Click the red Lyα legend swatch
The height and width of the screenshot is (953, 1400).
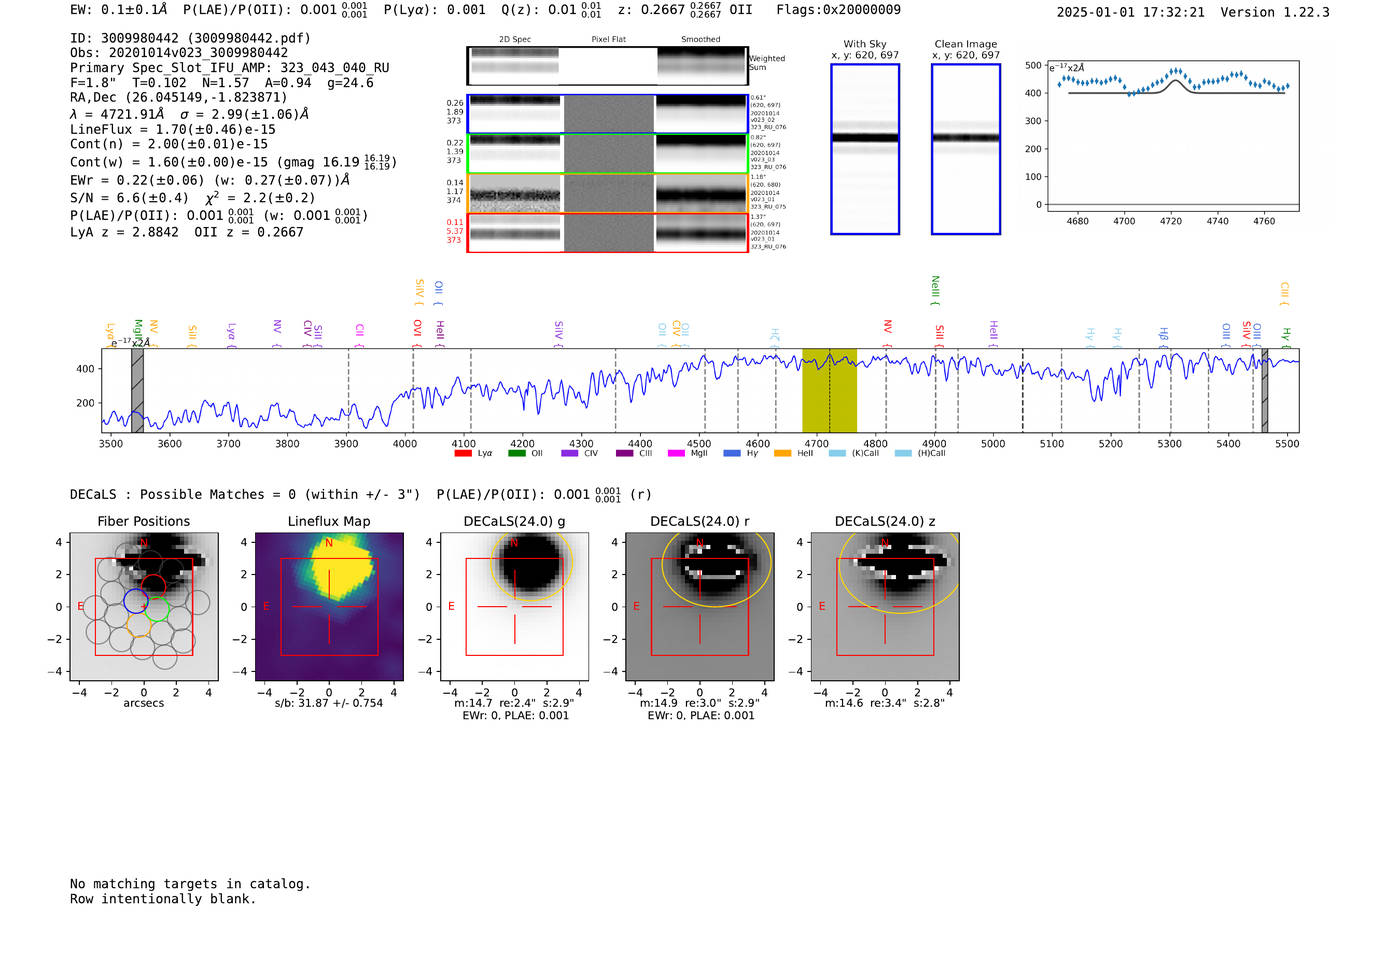pos(463,453)
